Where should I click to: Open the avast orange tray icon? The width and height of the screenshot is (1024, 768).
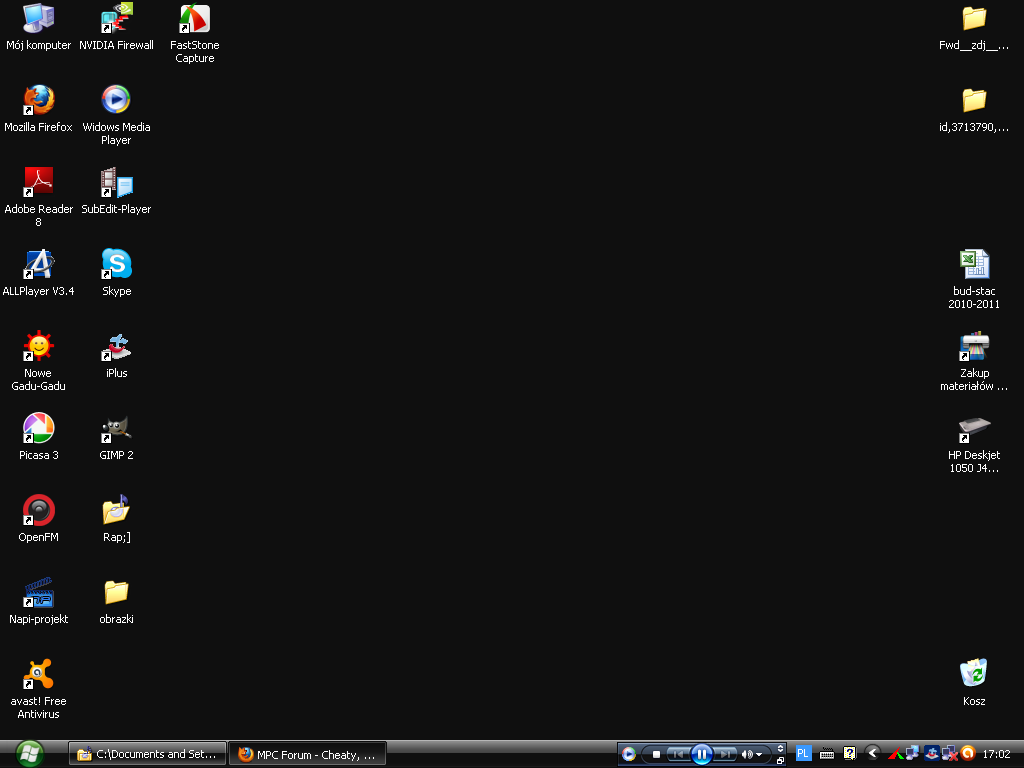click(968, 754)
